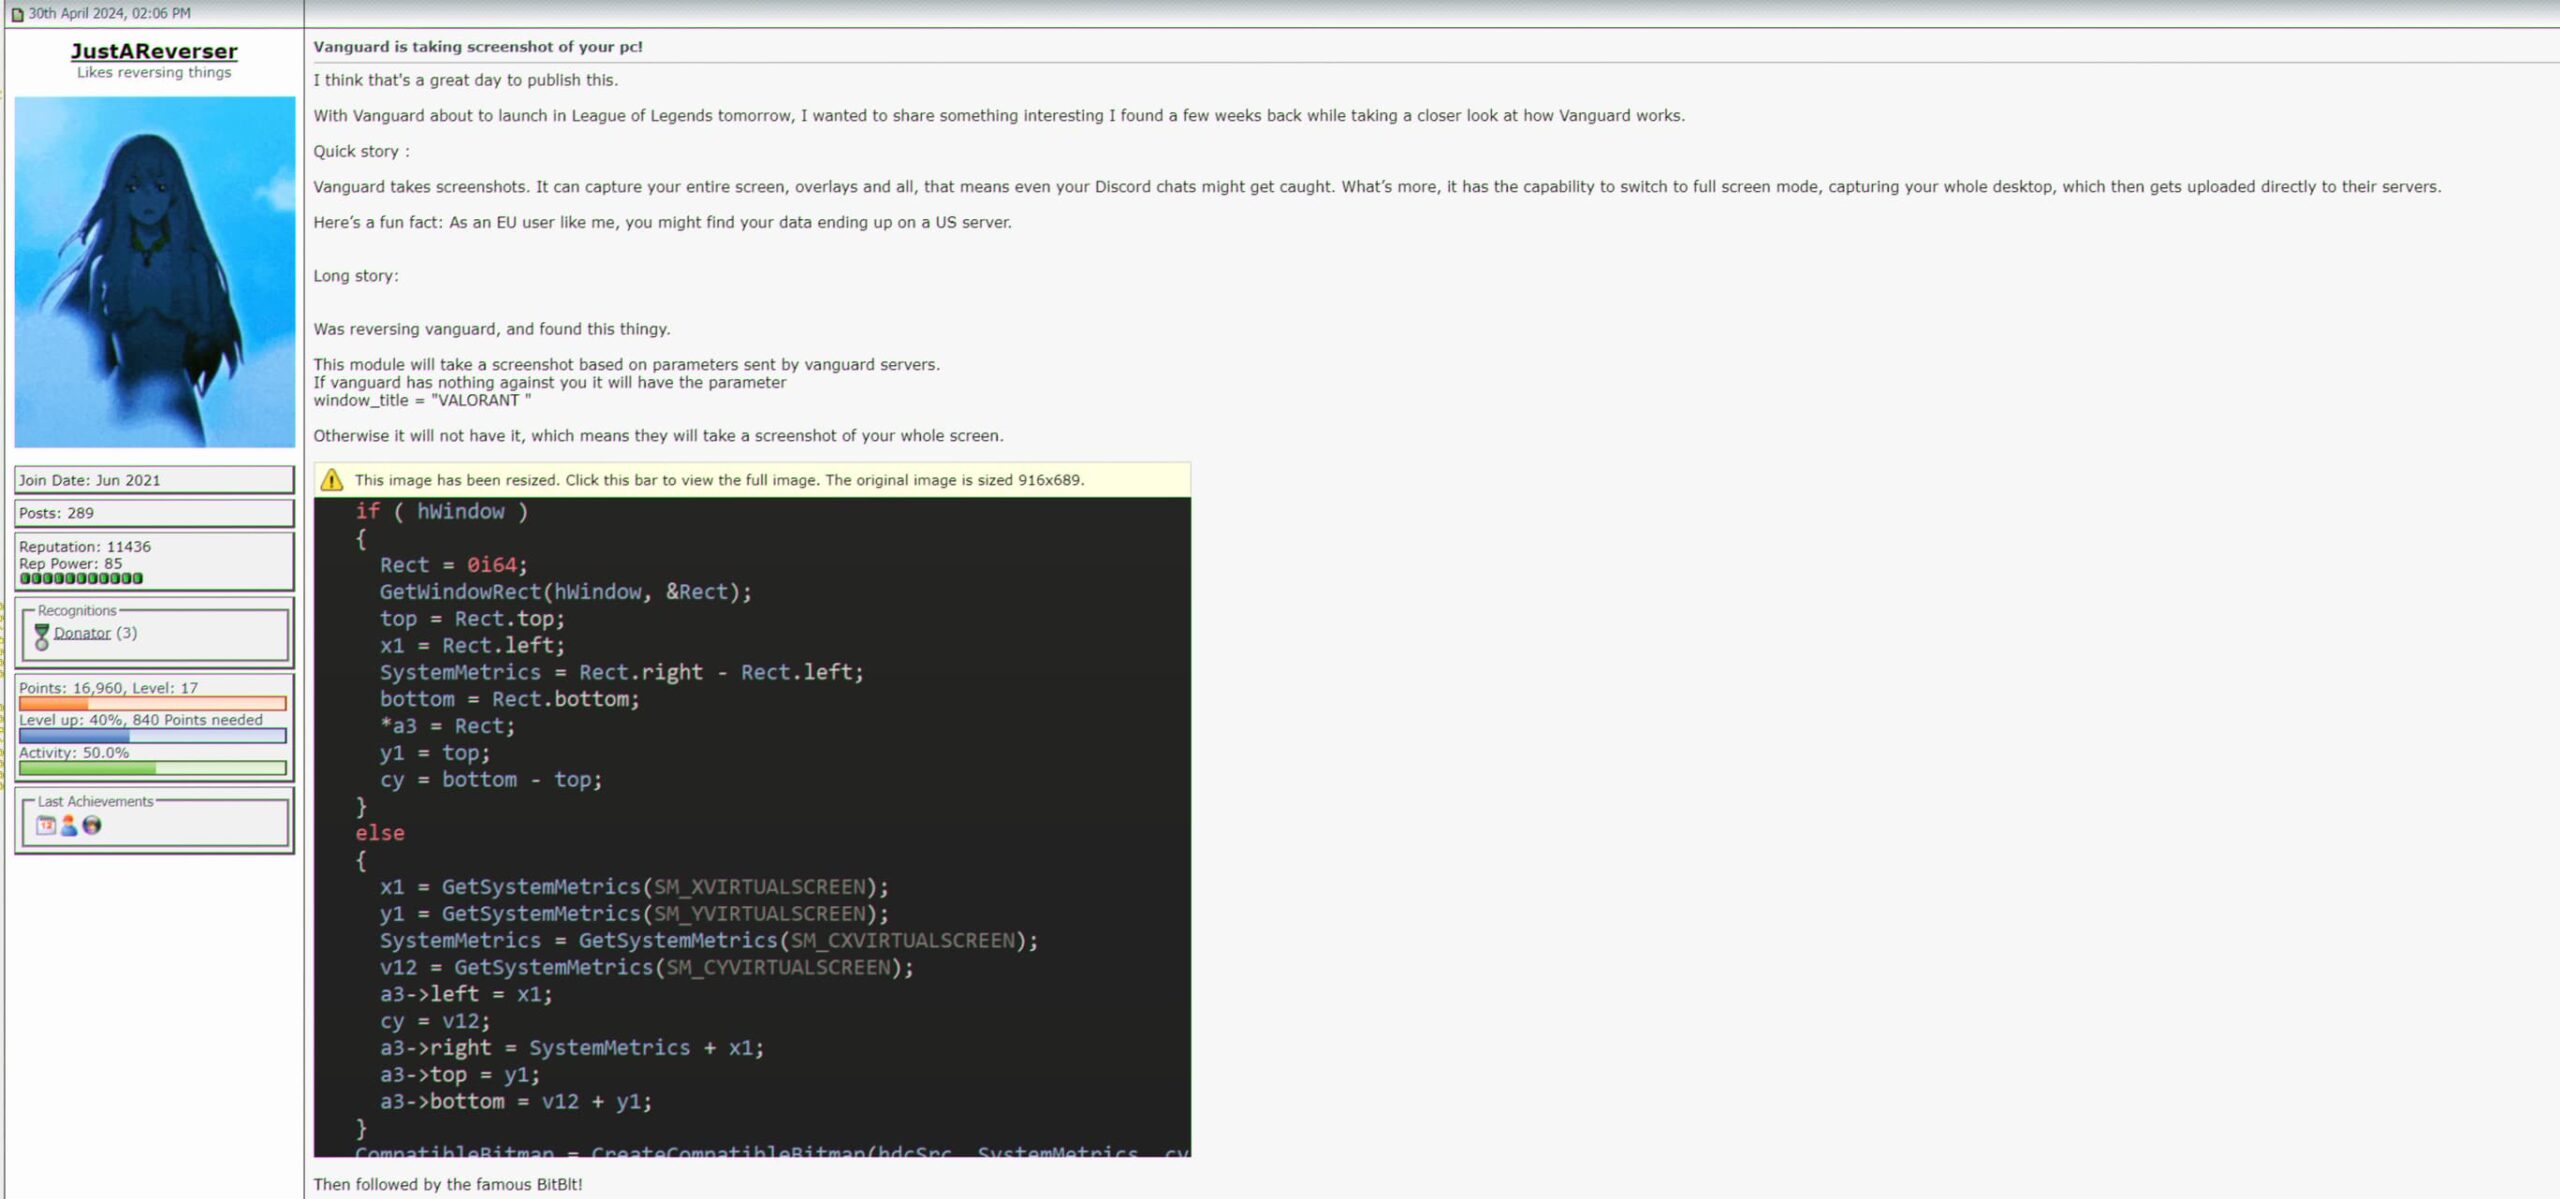Screen dimensions: 2560x1199
Task: Click the Donator medal icon
Action: point(42,636)
